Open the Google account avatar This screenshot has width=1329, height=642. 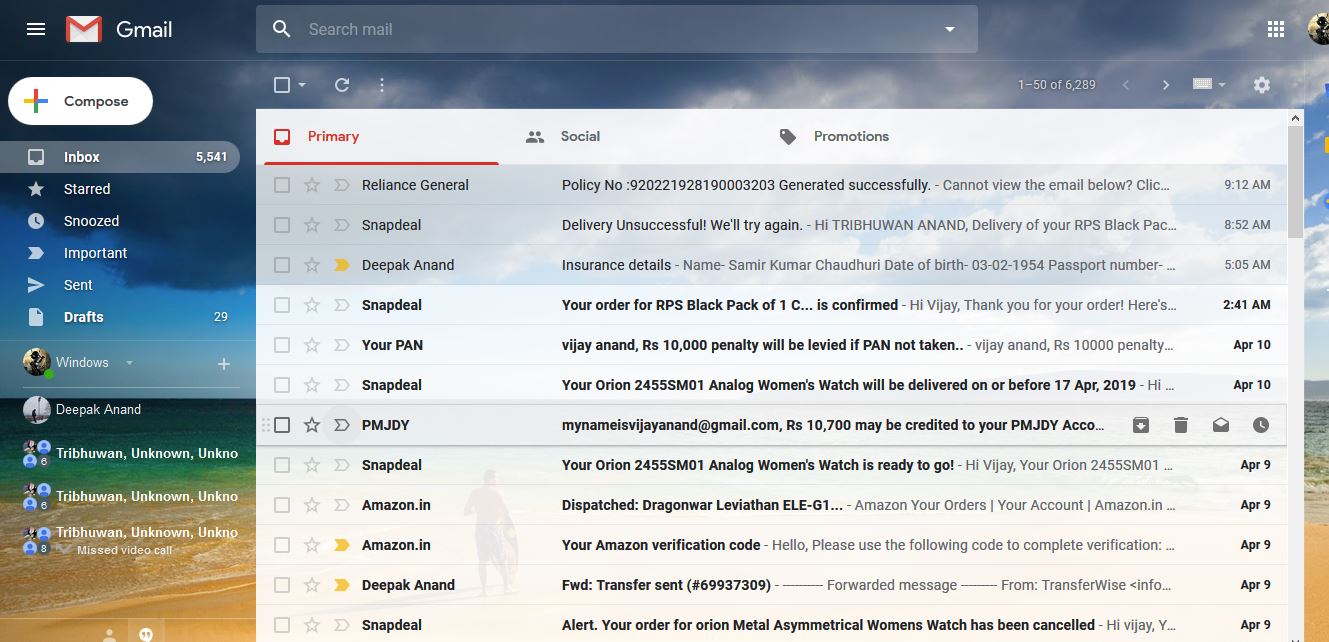coord(1319,29)
